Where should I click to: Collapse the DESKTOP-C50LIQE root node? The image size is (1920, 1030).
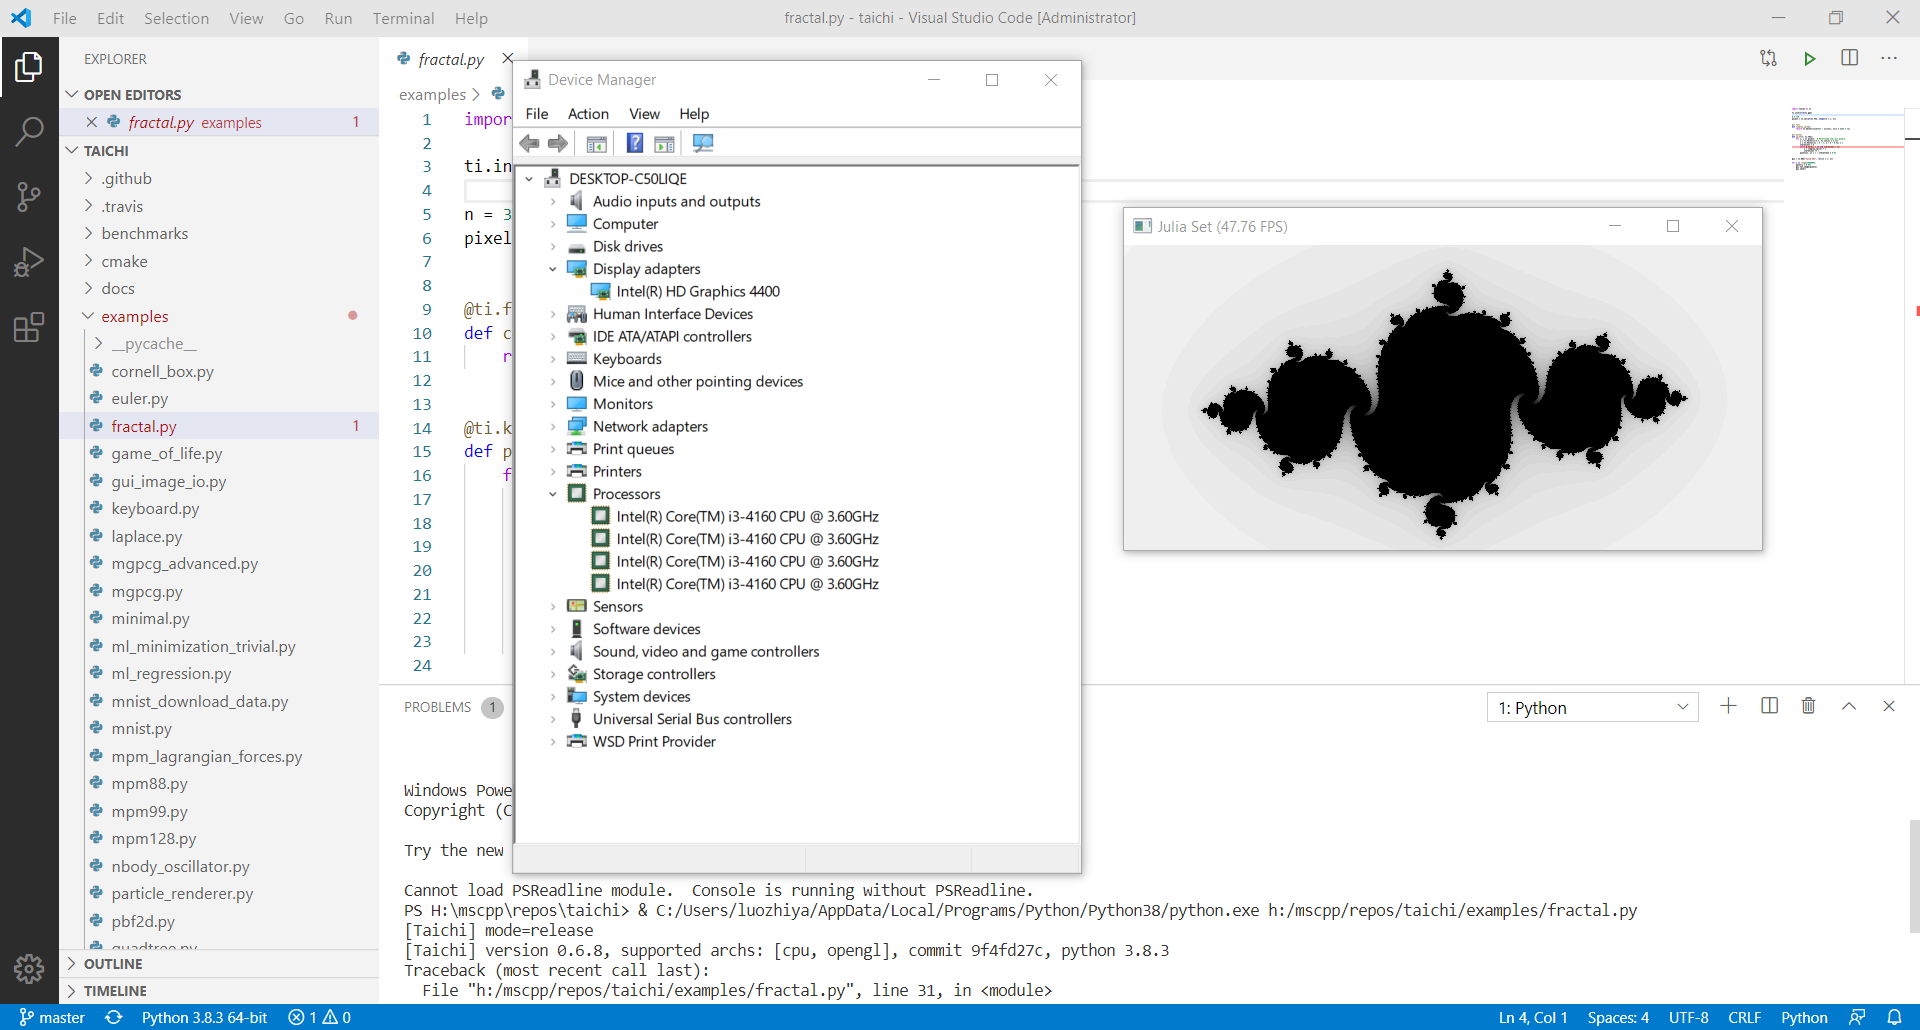(x=530, y=179)
